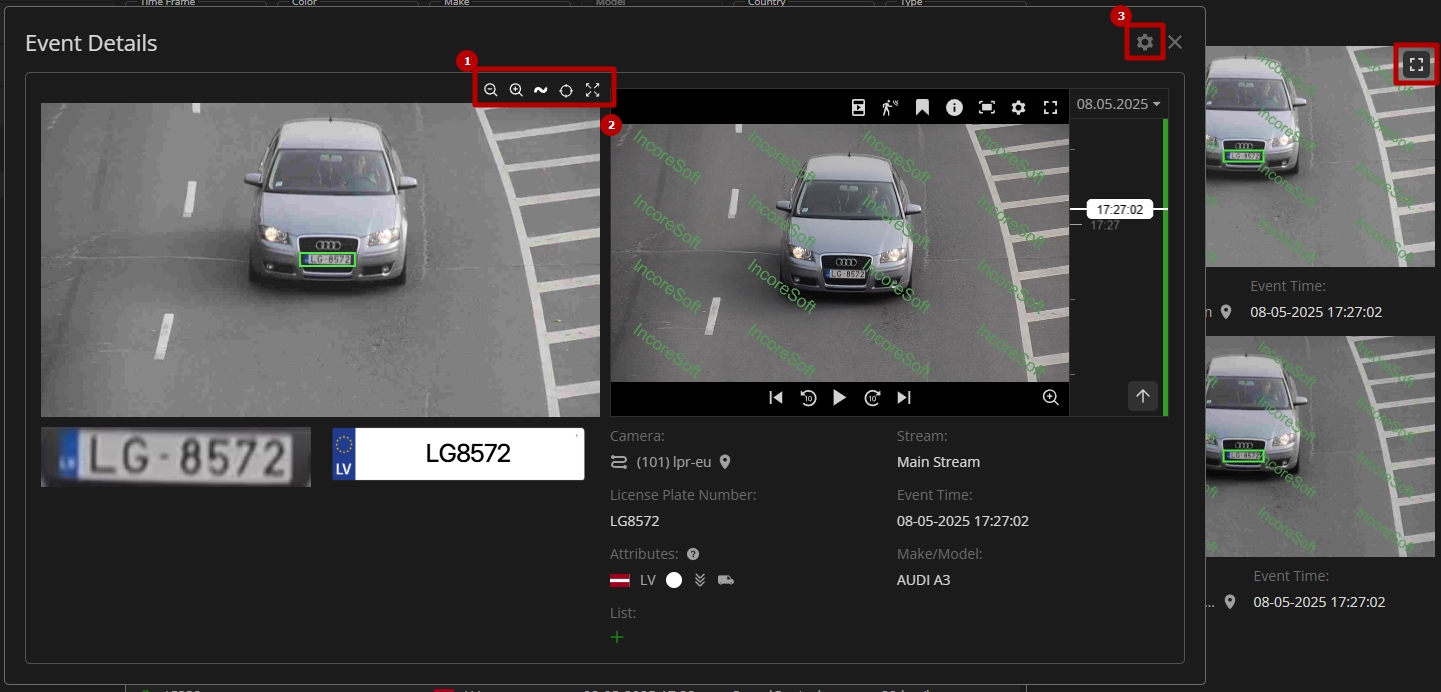The height and width of the screenshot is (692, 1441).
Task: Click the cropped LG-8572 plate photo
Action: point(176,458)
